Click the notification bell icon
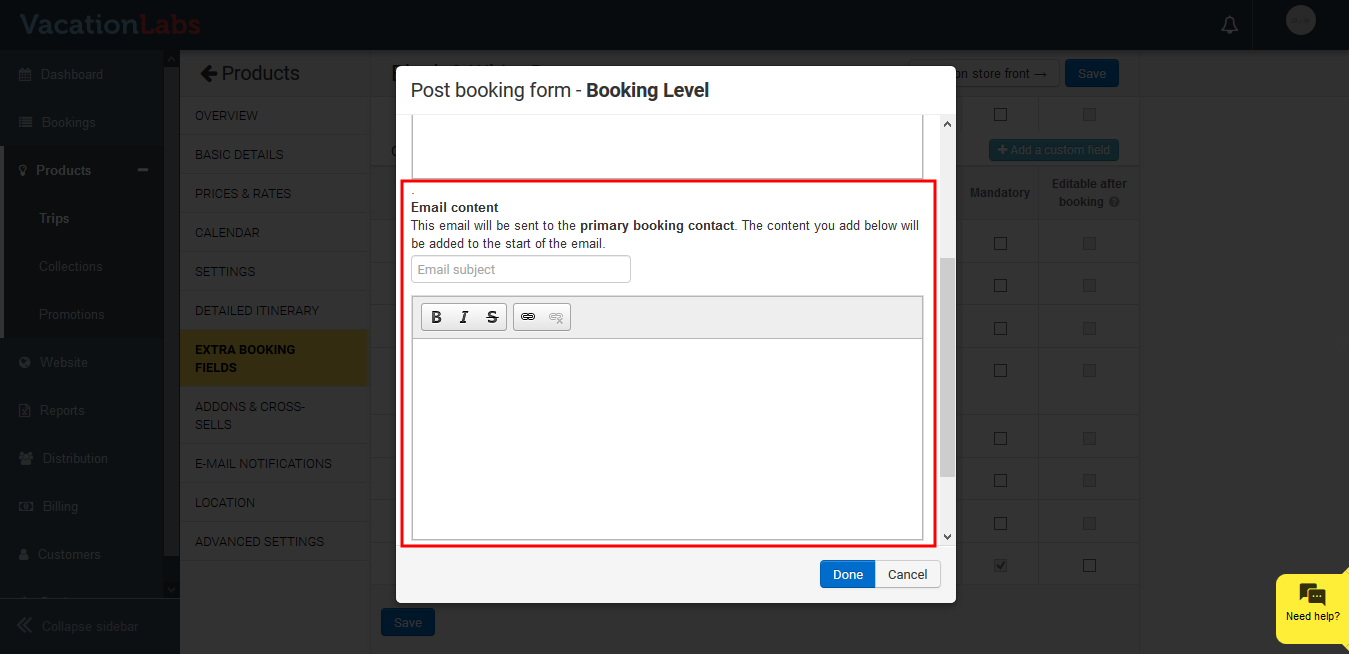 pos(1230,25)
